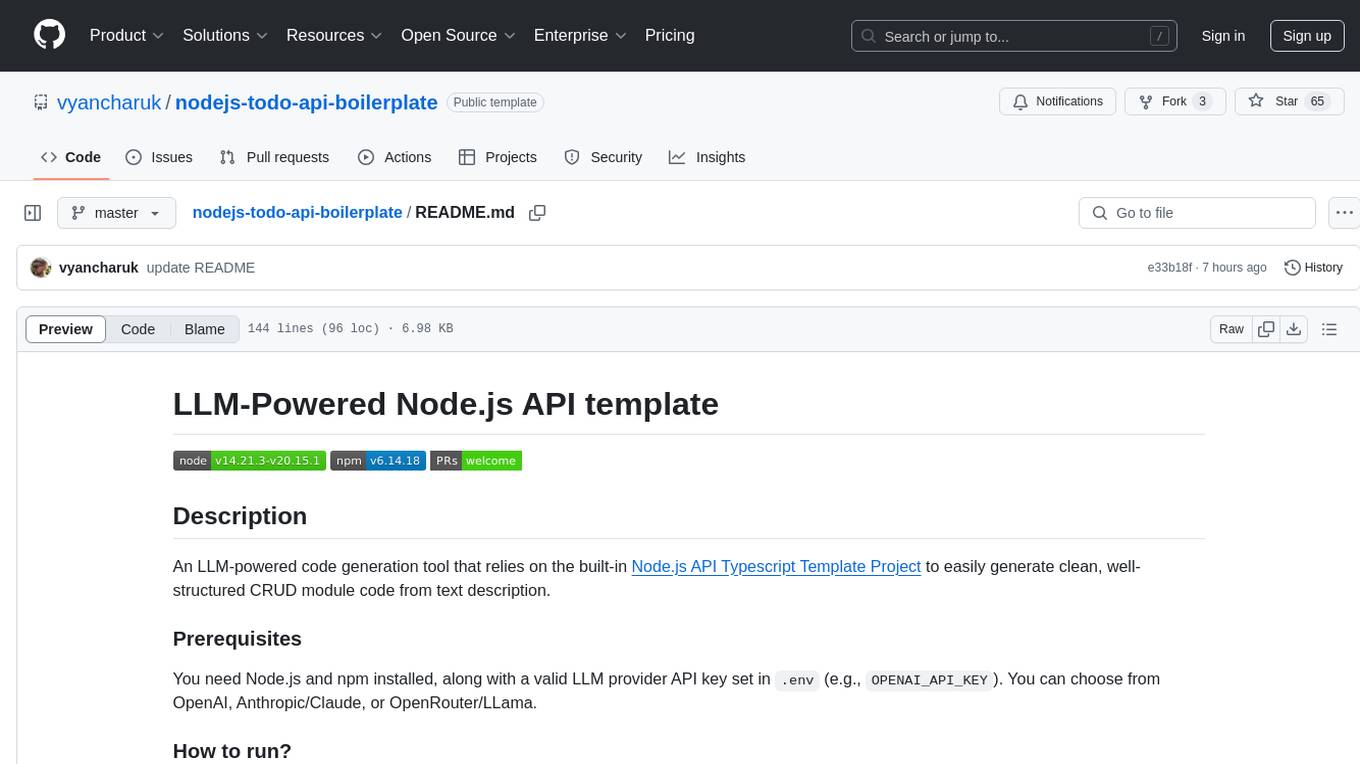Switch to the Actions tab

(395, 157)
